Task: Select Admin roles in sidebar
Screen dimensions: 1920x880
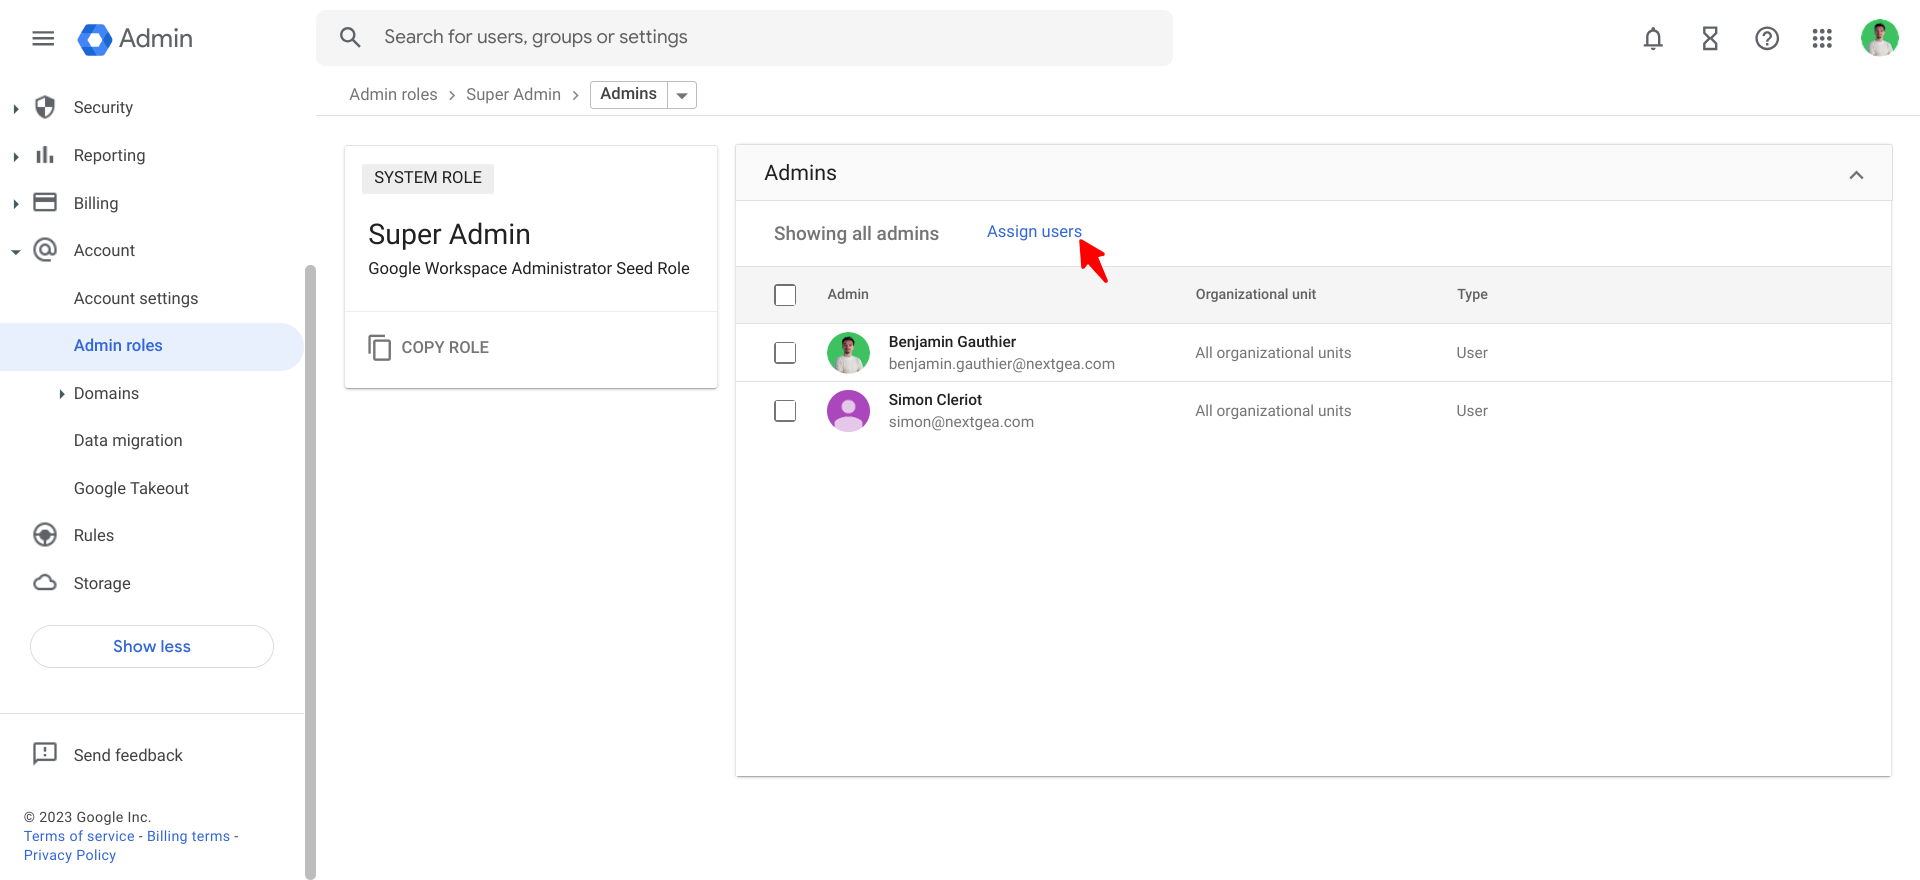Action: 152,346
